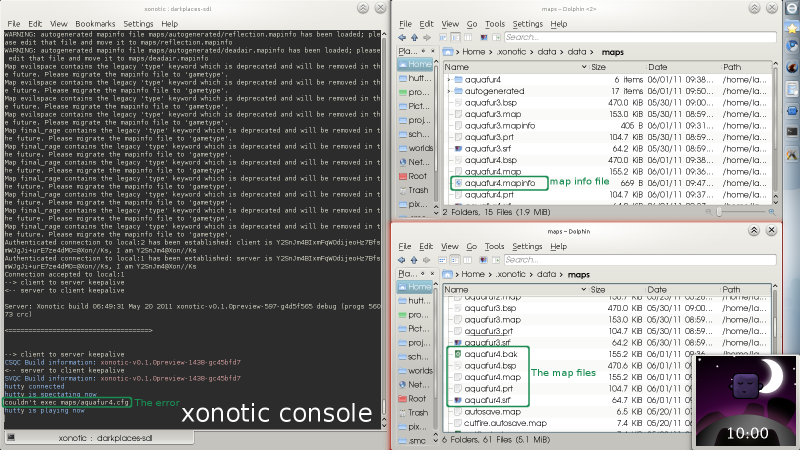Close Places panel in Dolphin <2> window
This screenshot has height=450, width=800.
point(433,51)
